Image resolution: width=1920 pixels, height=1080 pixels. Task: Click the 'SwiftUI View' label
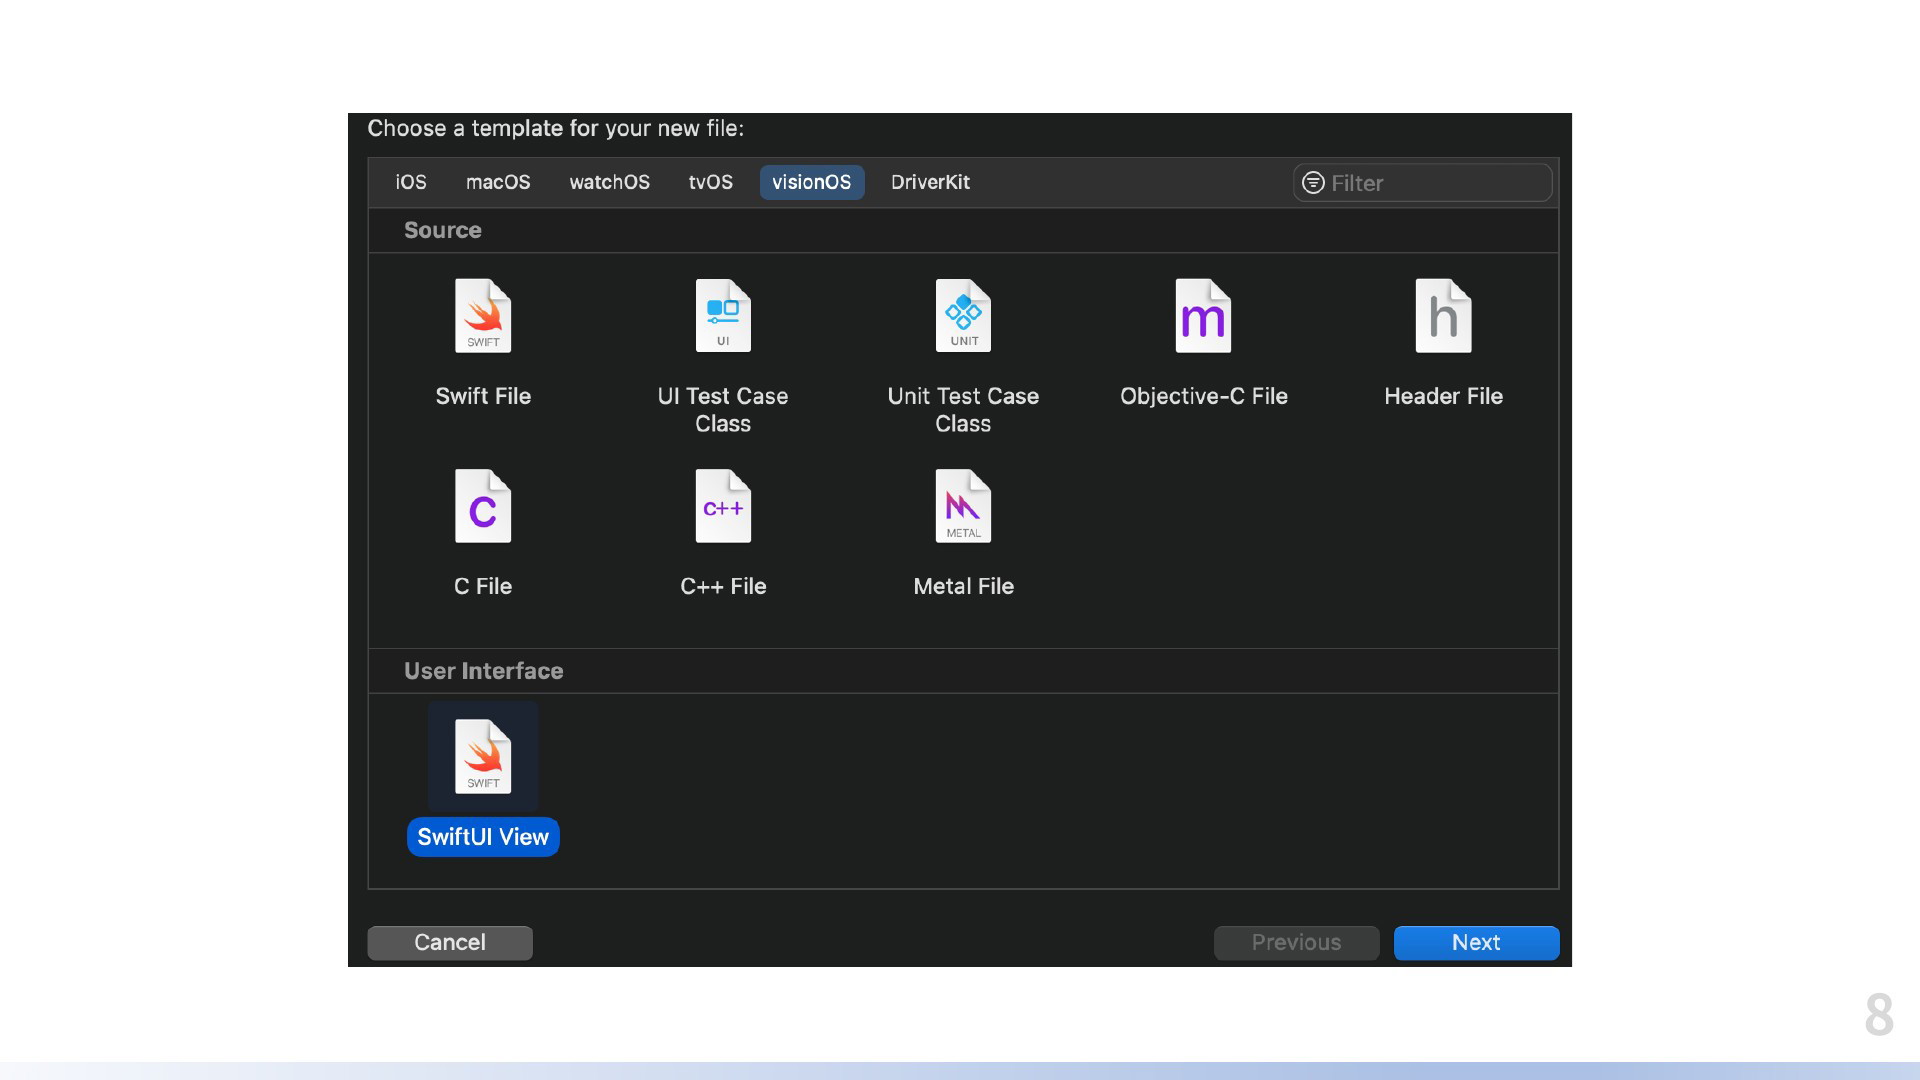point(483,837)
